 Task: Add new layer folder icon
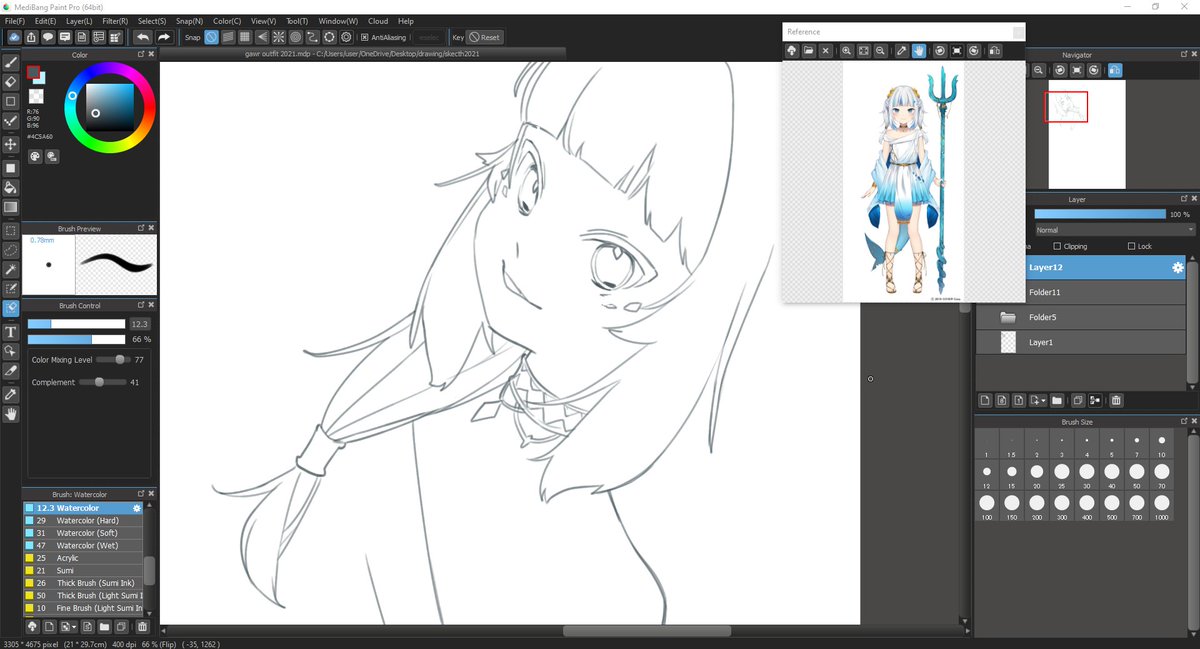(1056, 400)
